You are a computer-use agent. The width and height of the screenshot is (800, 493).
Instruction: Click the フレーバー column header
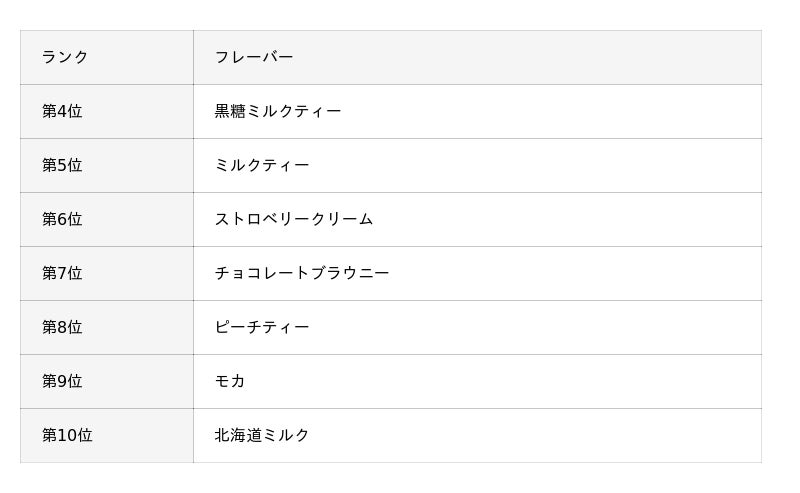coord(254,57)
